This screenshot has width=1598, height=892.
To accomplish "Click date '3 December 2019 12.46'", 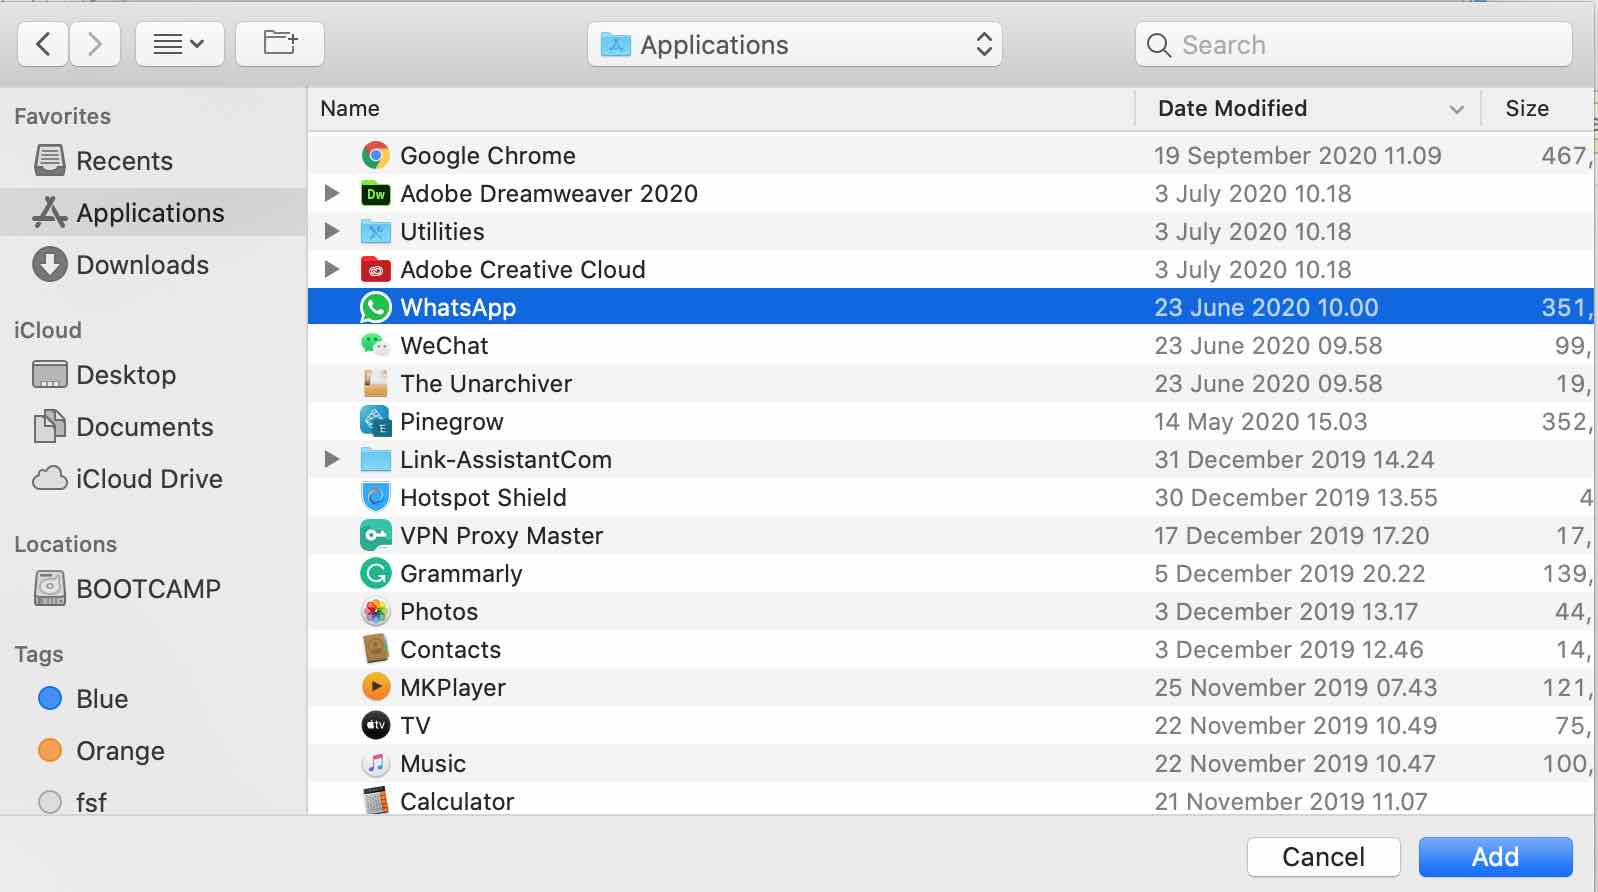I will (x=1289, y=650).
